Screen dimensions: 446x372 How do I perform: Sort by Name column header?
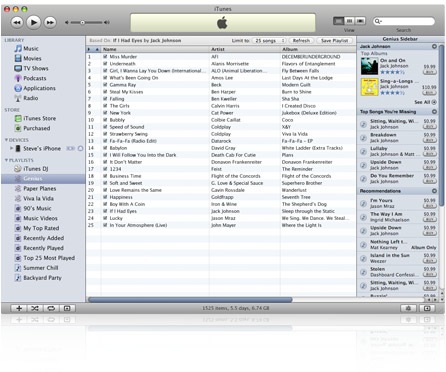pos(155,49)
